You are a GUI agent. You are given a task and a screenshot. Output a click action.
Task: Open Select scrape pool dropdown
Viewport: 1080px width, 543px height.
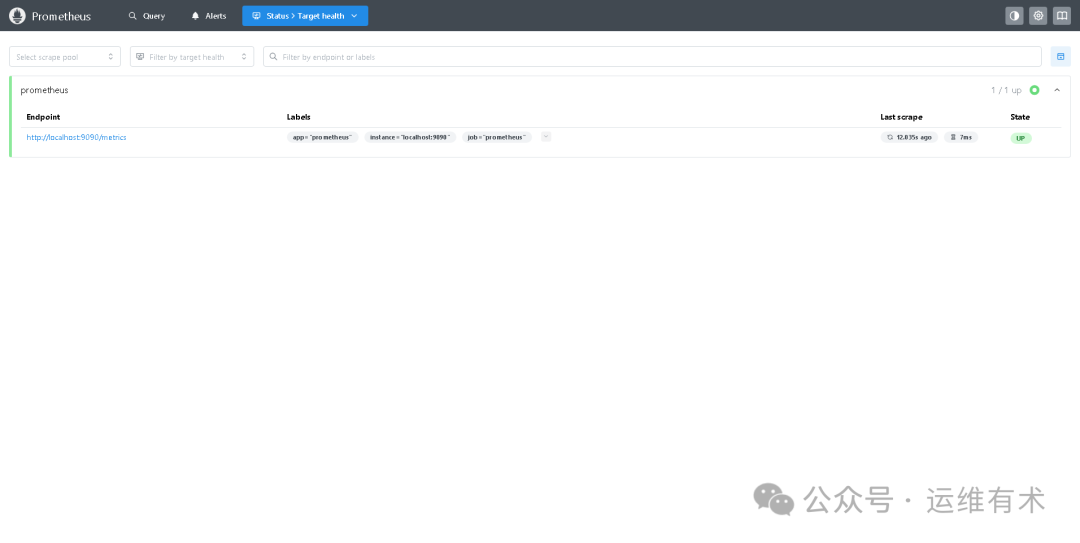click(65, 57)
